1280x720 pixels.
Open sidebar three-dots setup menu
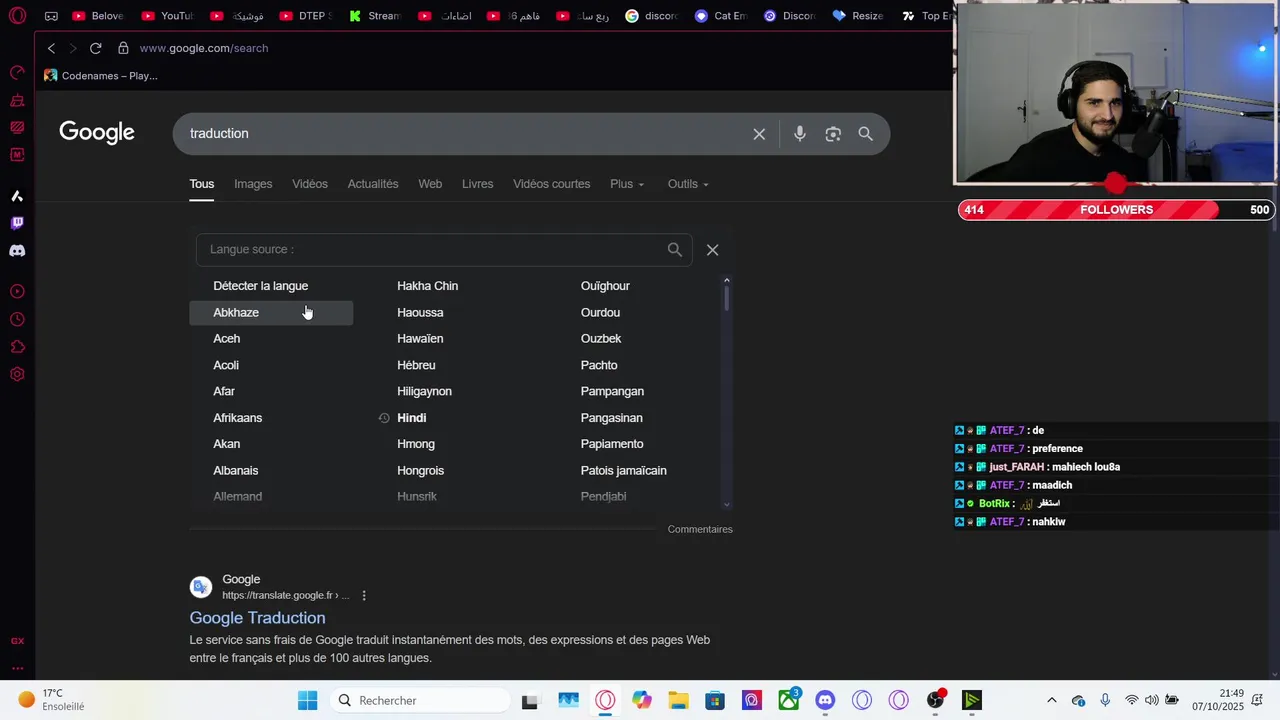[17, 668]
